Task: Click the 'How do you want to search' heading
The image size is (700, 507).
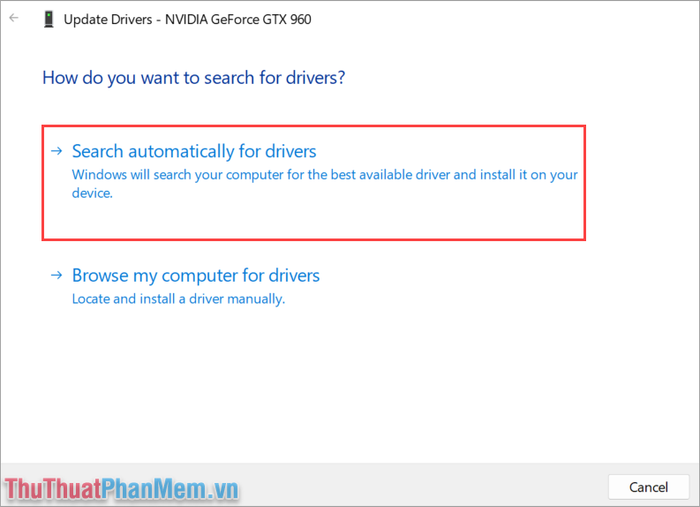Action: pyautogui.click(x=194, y=78)
